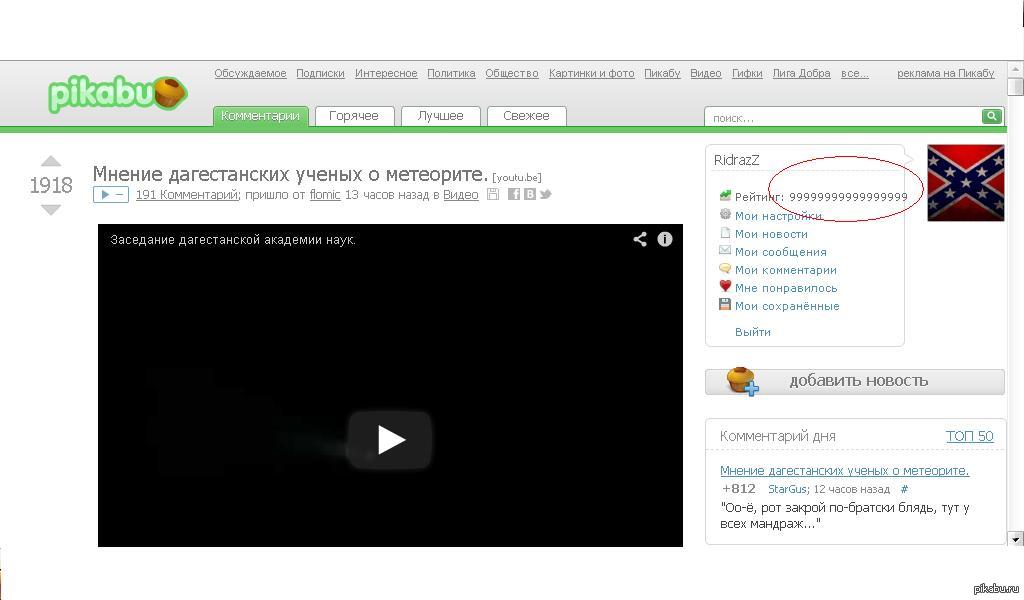
Task: Share the post on Facebook
Action: [514, 194]
